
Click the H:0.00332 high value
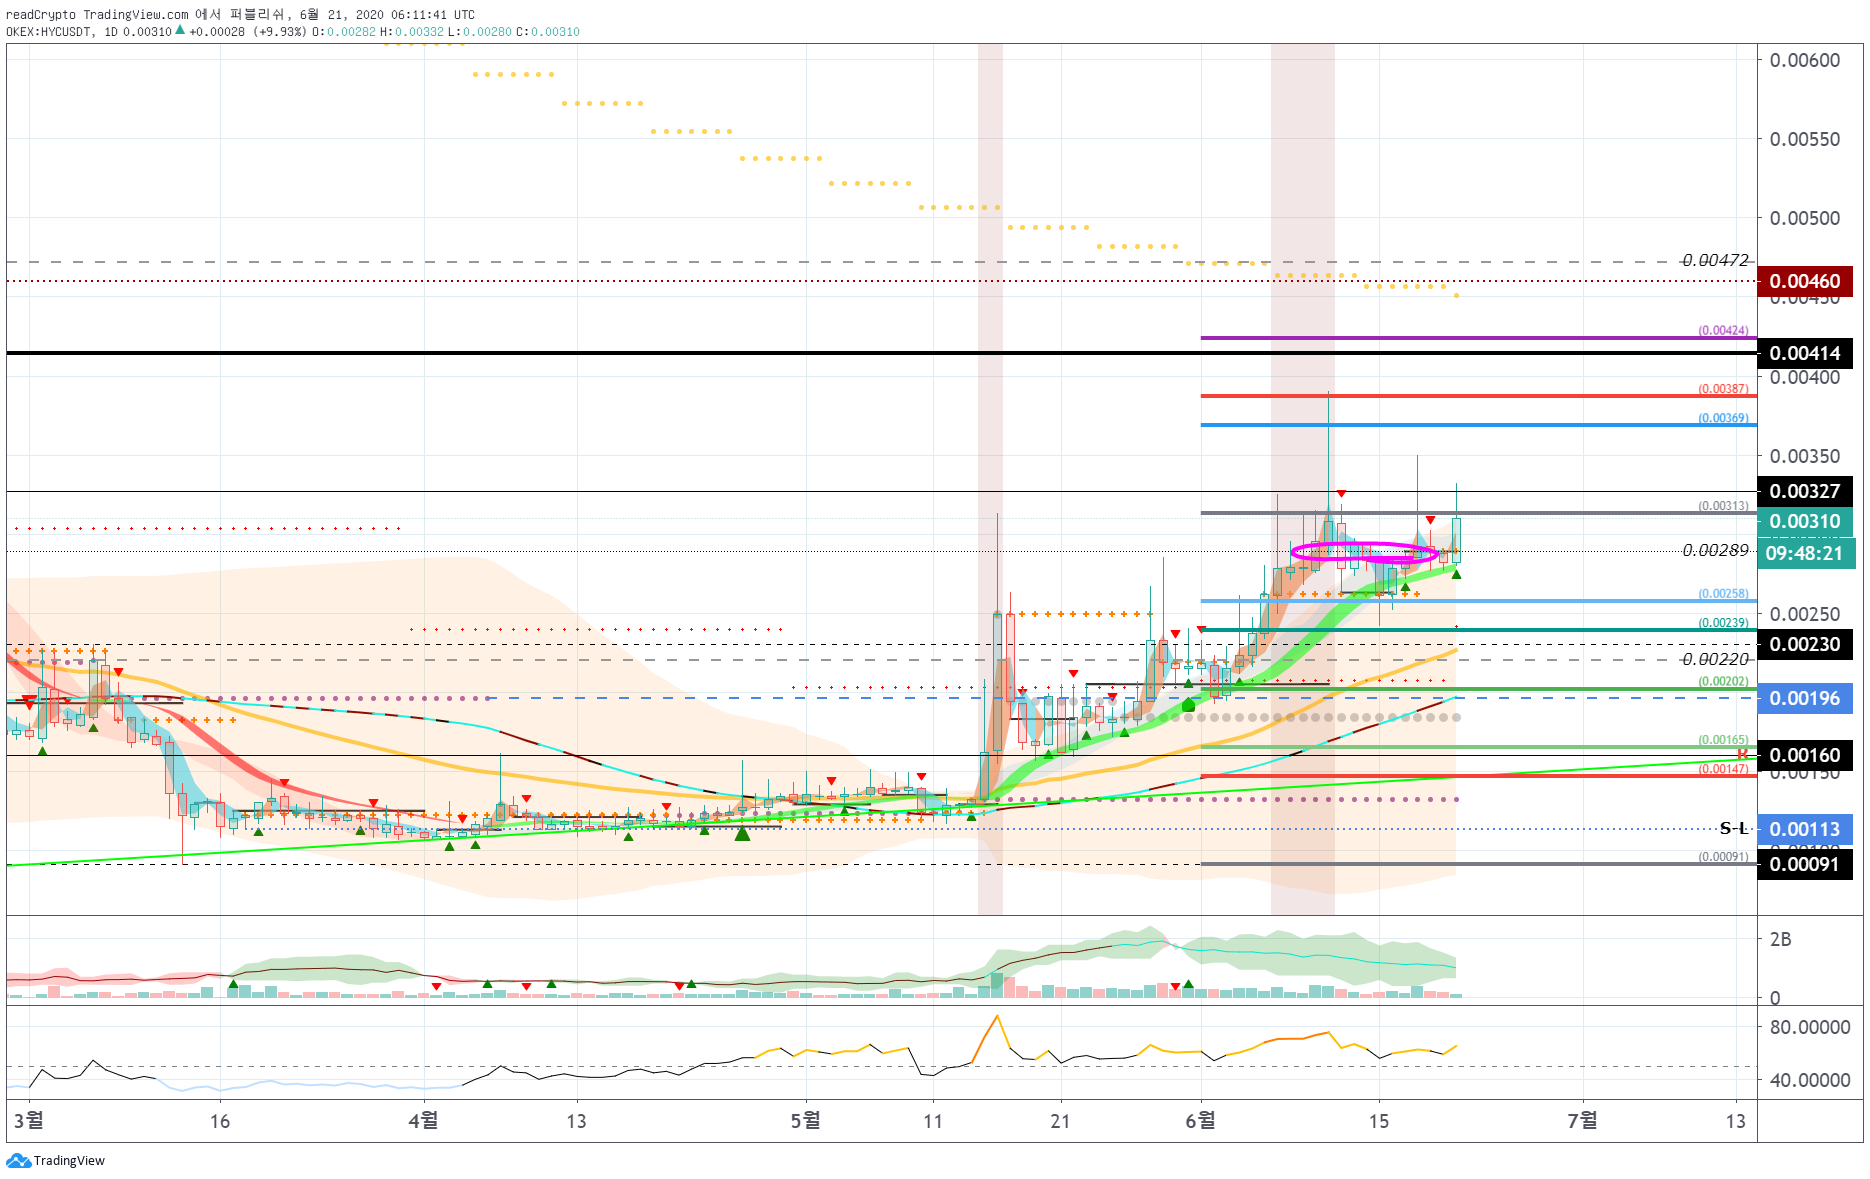[412, 32]
